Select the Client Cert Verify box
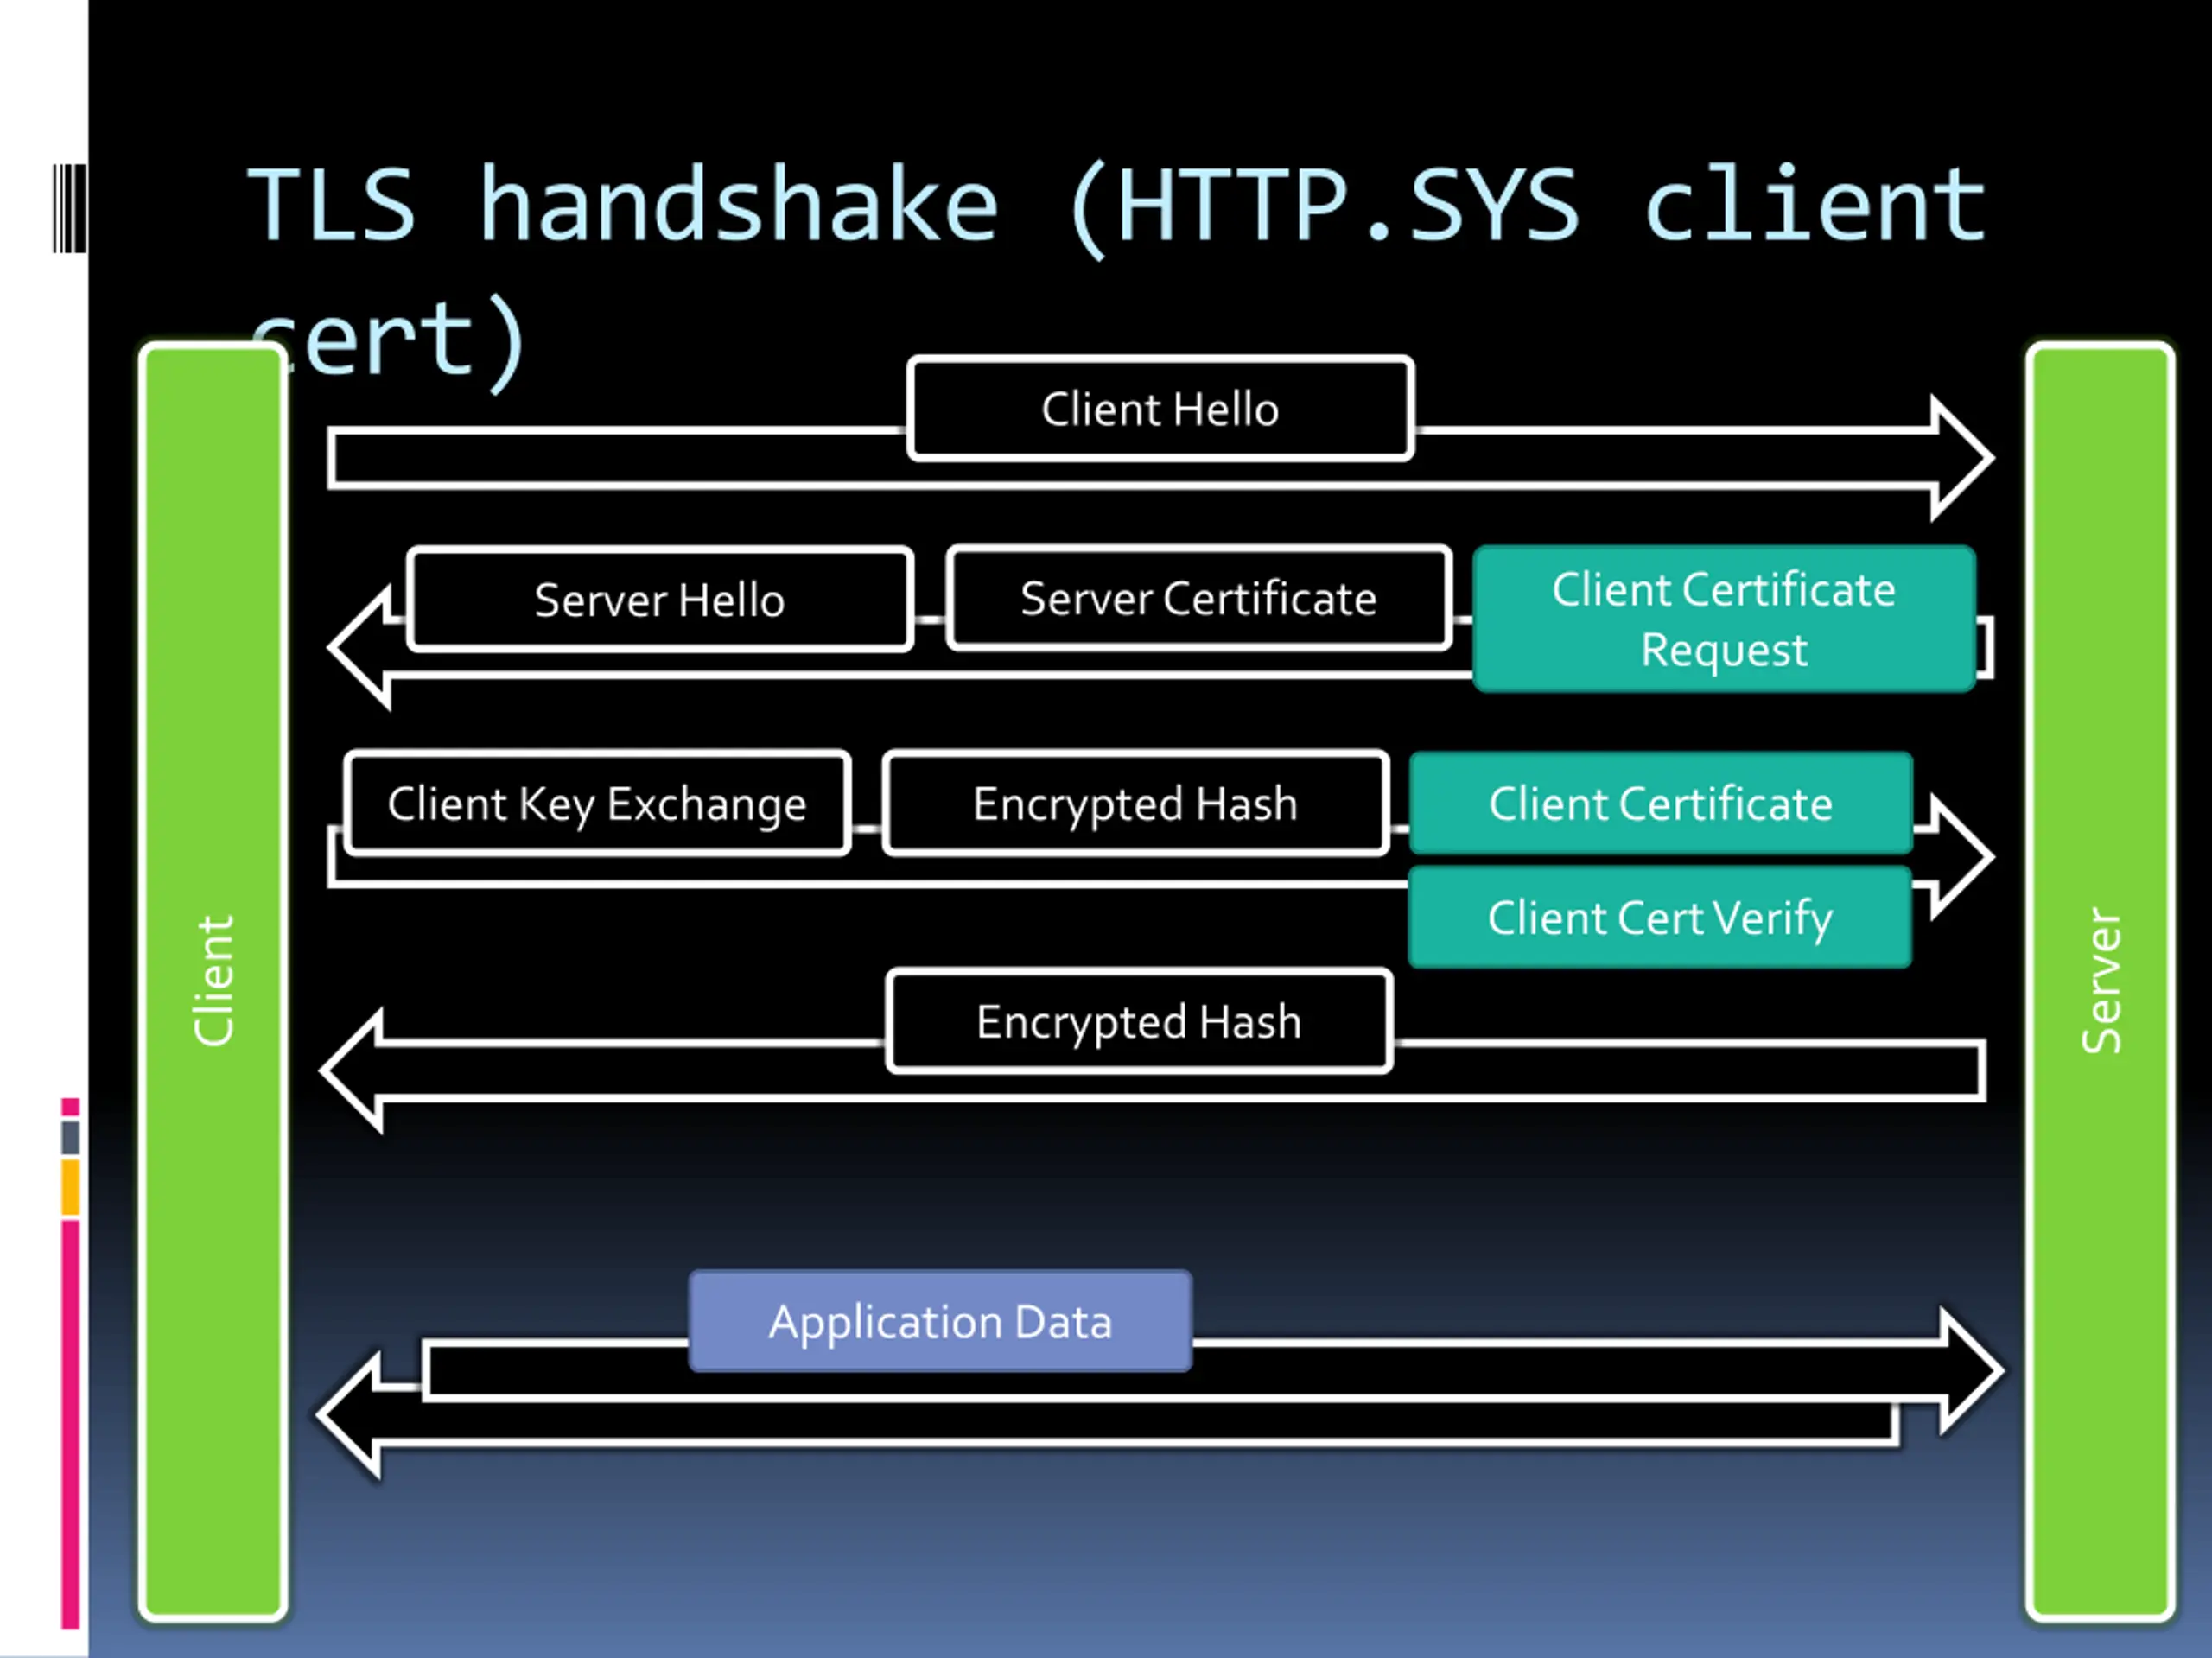Image resolution: width=2212 pixels, height=1658 pixels. (1660, 917)
